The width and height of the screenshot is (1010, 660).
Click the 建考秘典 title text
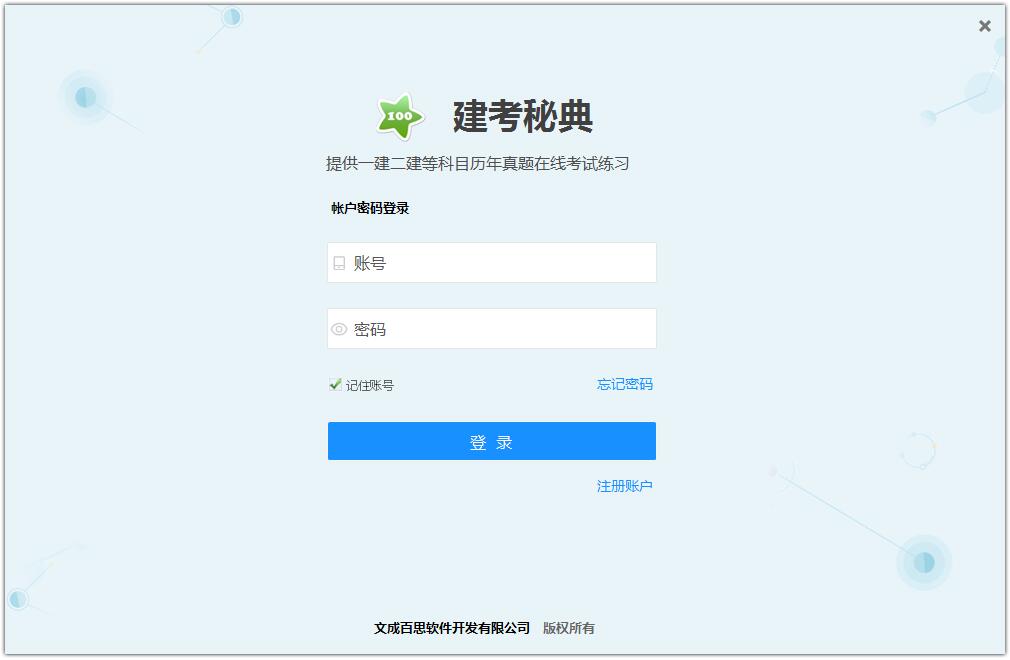pos(522,117)
